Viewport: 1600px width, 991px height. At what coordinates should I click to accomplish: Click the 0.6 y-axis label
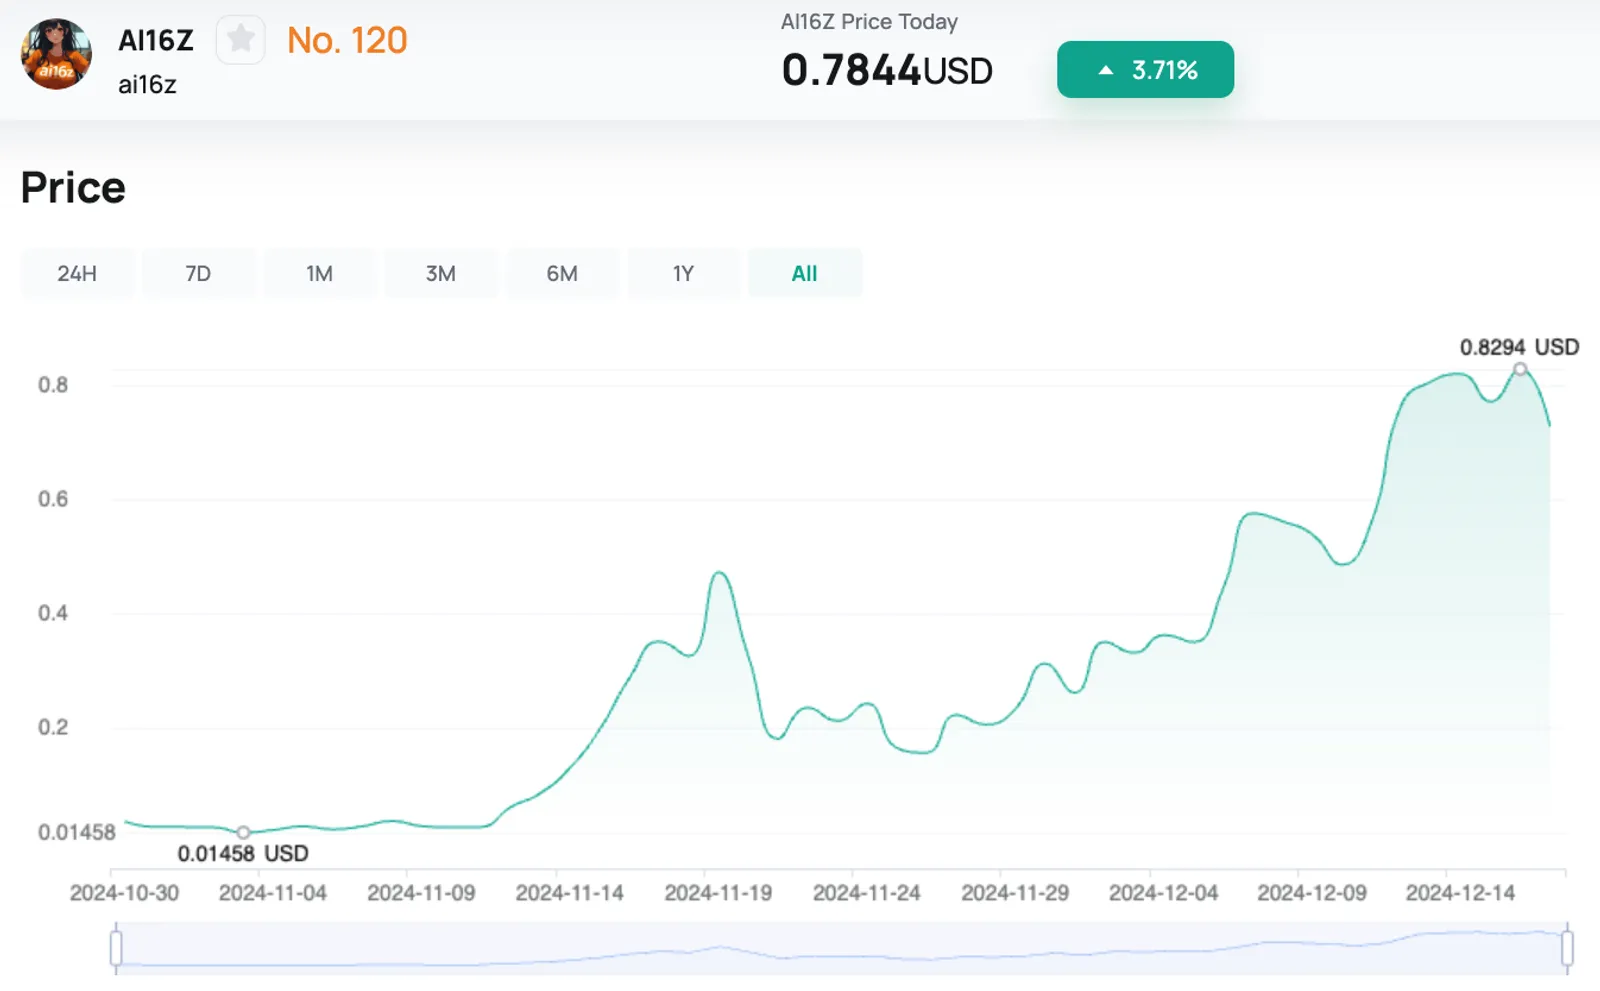53,499
